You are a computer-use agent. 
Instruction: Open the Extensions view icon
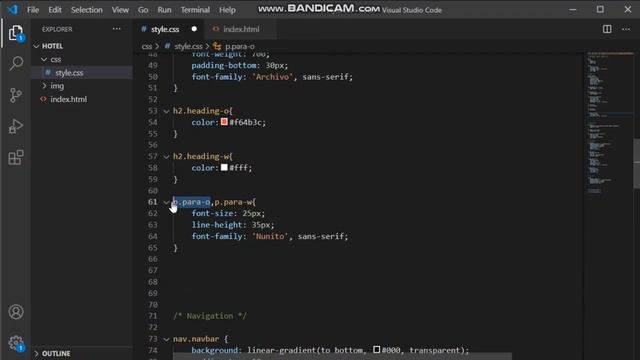(16, 158)
